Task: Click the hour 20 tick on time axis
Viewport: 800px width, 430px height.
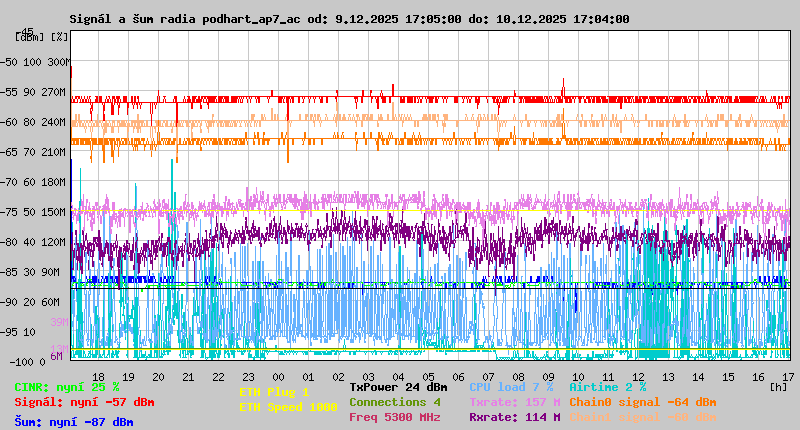Action: (158, 376)
